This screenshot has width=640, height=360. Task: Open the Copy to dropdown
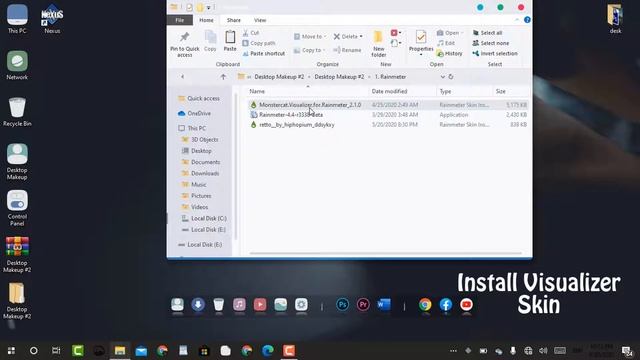coord(310,50)
